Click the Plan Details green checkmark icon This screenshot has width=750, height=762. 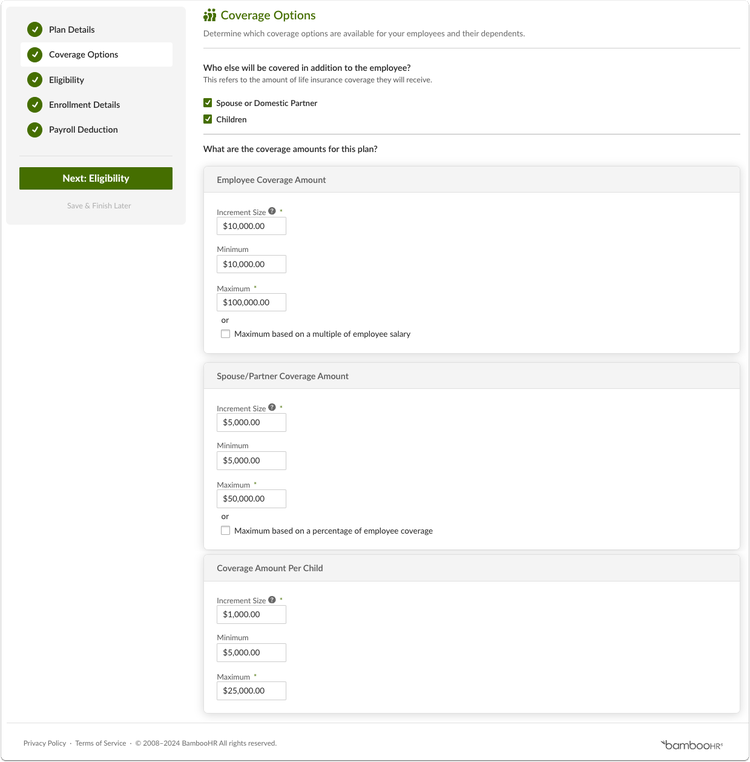(x=35, y=30)
